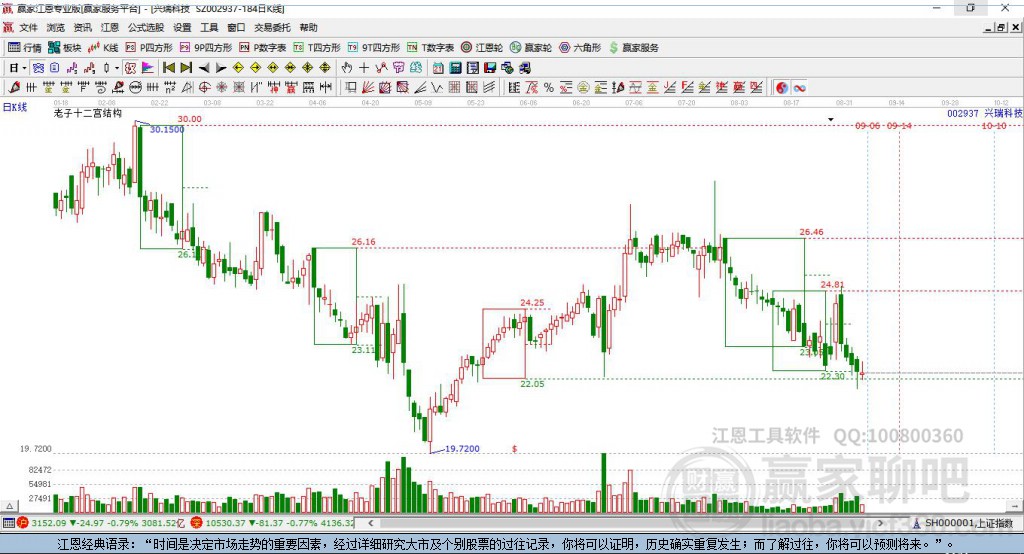Open the calendar date icon
This screenshot has width=1024, height=554.
pyautogui.click(x=438, y=67)
